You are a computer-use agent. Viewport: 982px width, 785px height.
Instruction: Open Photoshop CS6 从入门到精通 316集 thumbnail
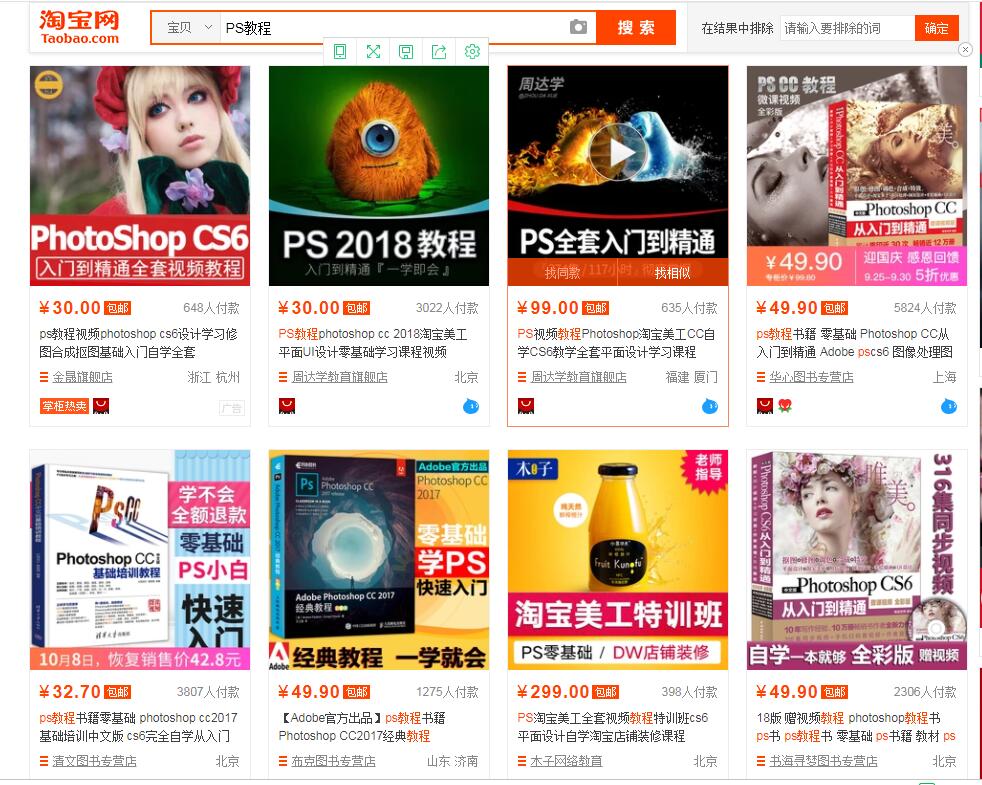coord(857,559)
